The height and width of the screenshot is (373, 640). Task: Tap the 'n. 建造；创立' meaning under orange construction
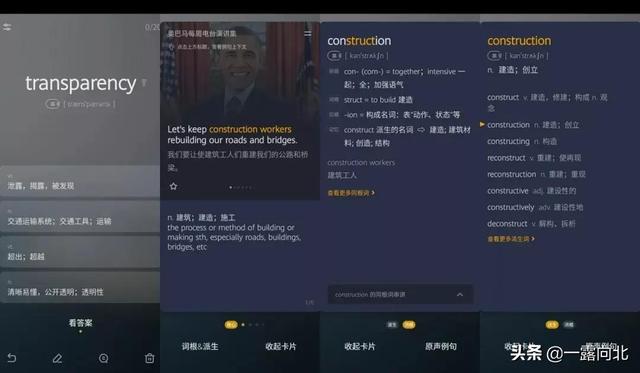(x=513, y=70)
